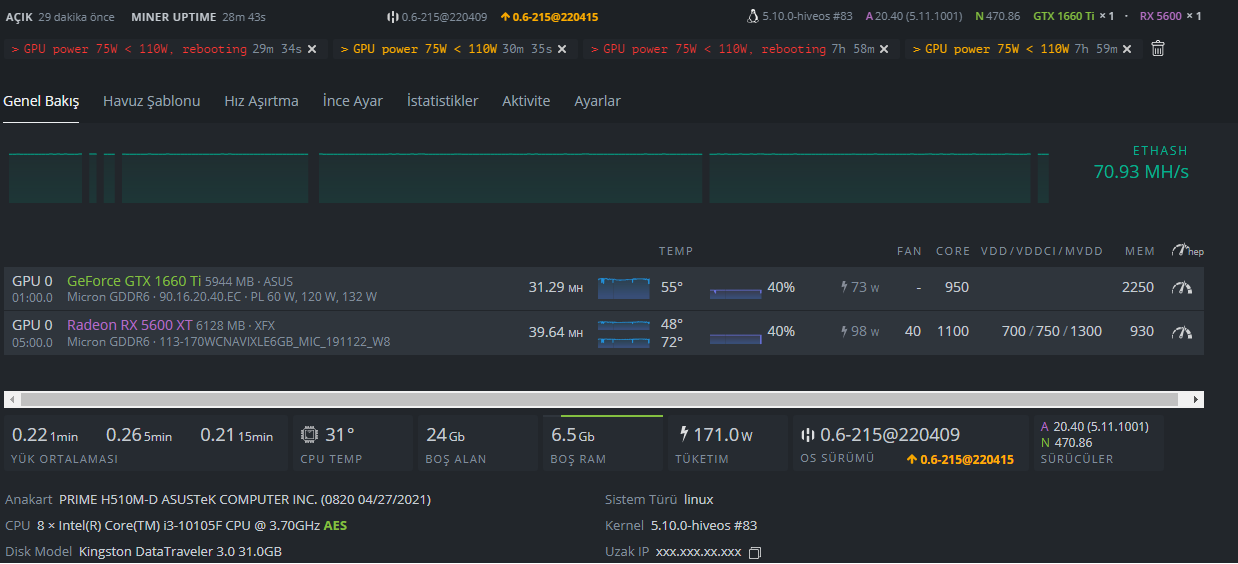
Task: Go to the İstatistikler tab
Action: click(x=442, y=101)
